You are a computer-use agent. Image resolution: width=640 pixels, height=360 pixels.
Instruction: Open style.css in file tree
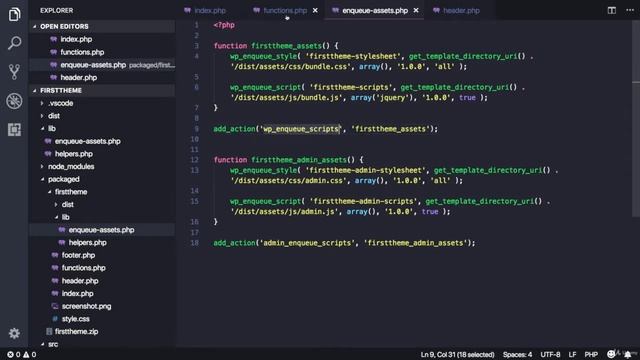[76, 319]
